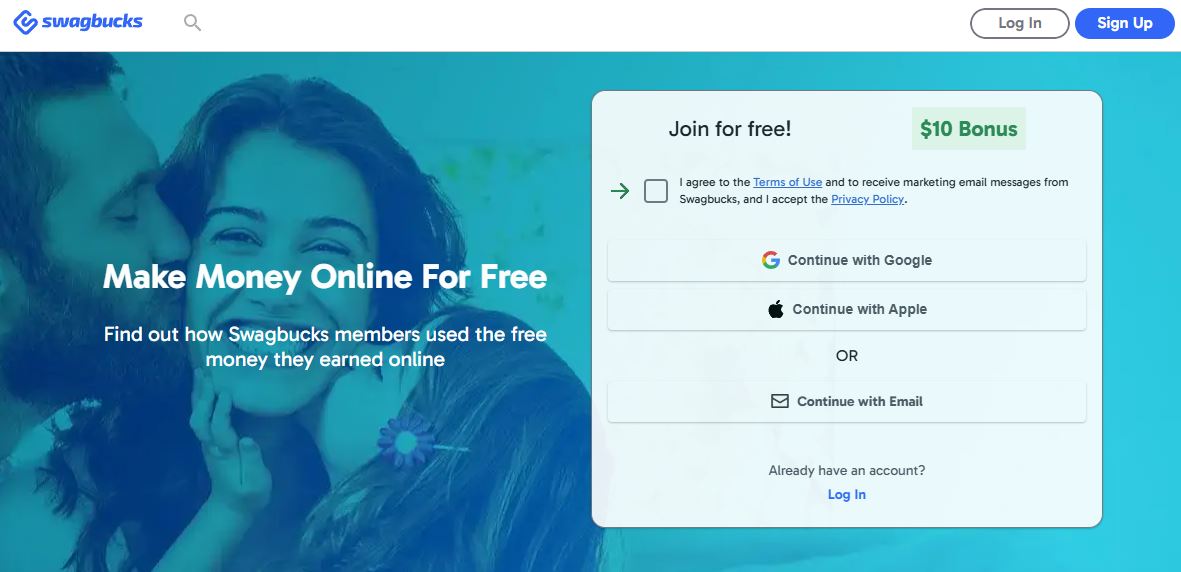This screenshot has width=1181, height=572.
Task: Click Log In link under Already have account
Action: tap(847, 494)
